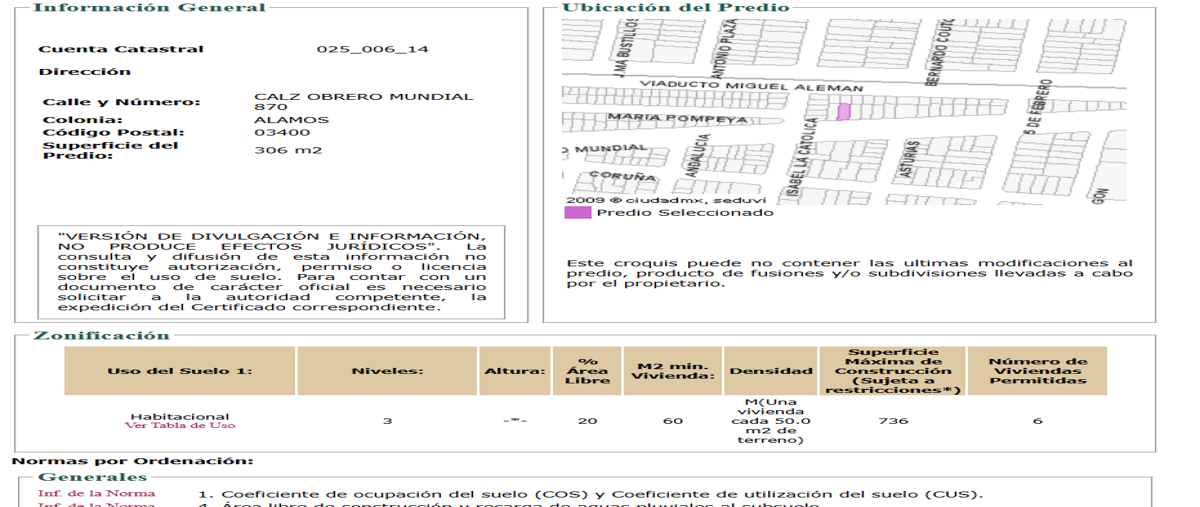
Task: Click Superficie Máxima de Construcción header
Action: click(893, 371)
